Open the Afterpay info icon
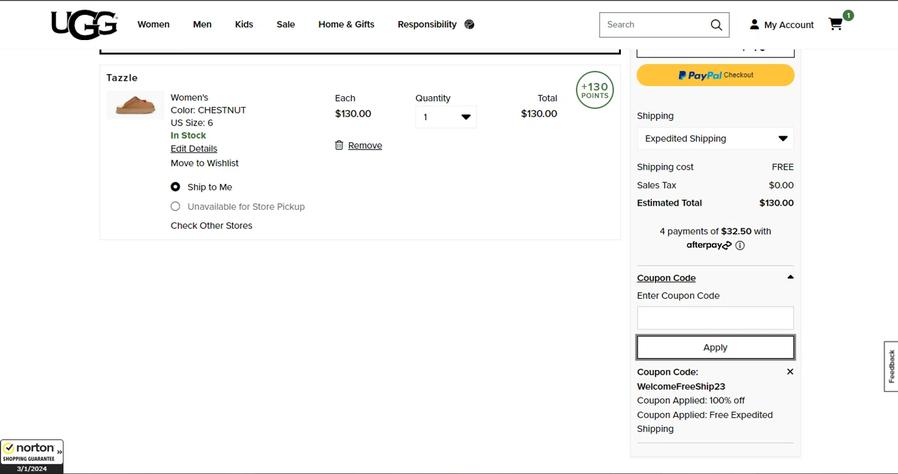Screen dimensions: 898x474 tap(740, 246)
